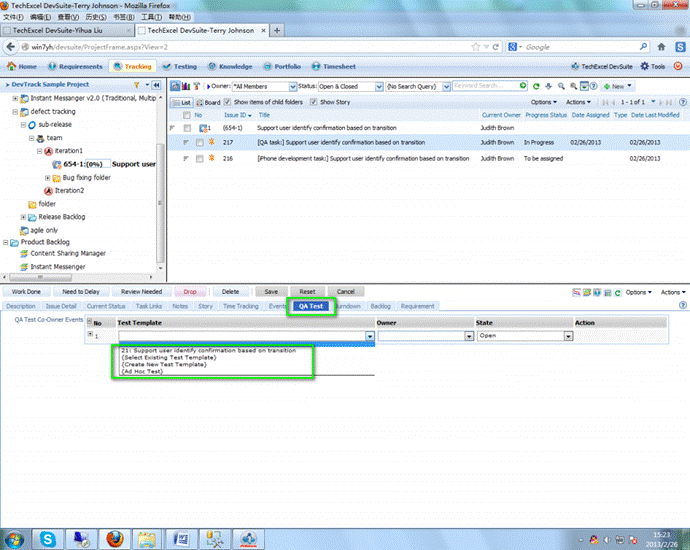Check the box for story 654-1 row

pyautogui.click(x=187, y=128)
